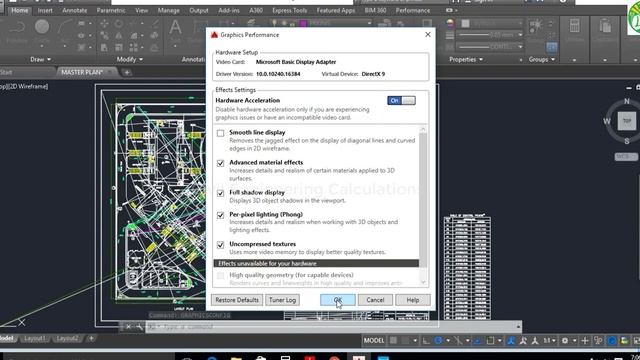Open the new drawing tab plus icon

[x=127, y=73]
